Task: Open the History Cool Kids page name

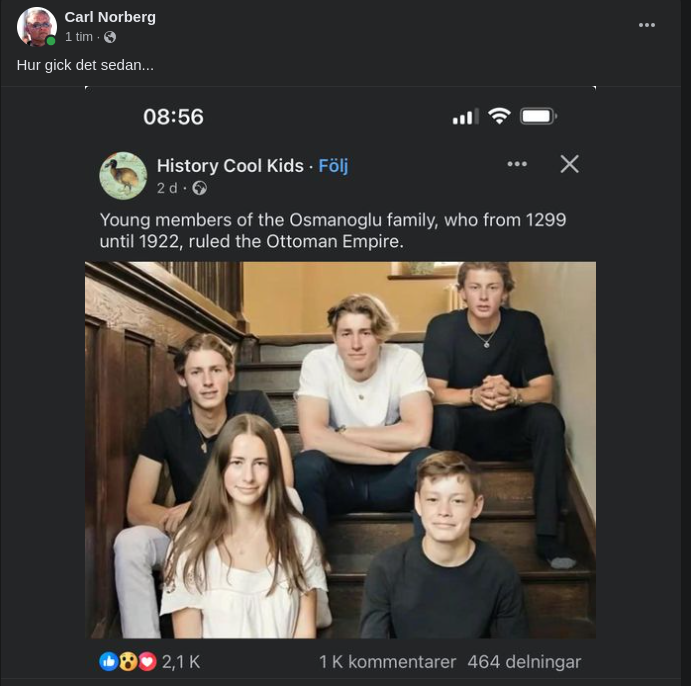Action: point(230,166)
